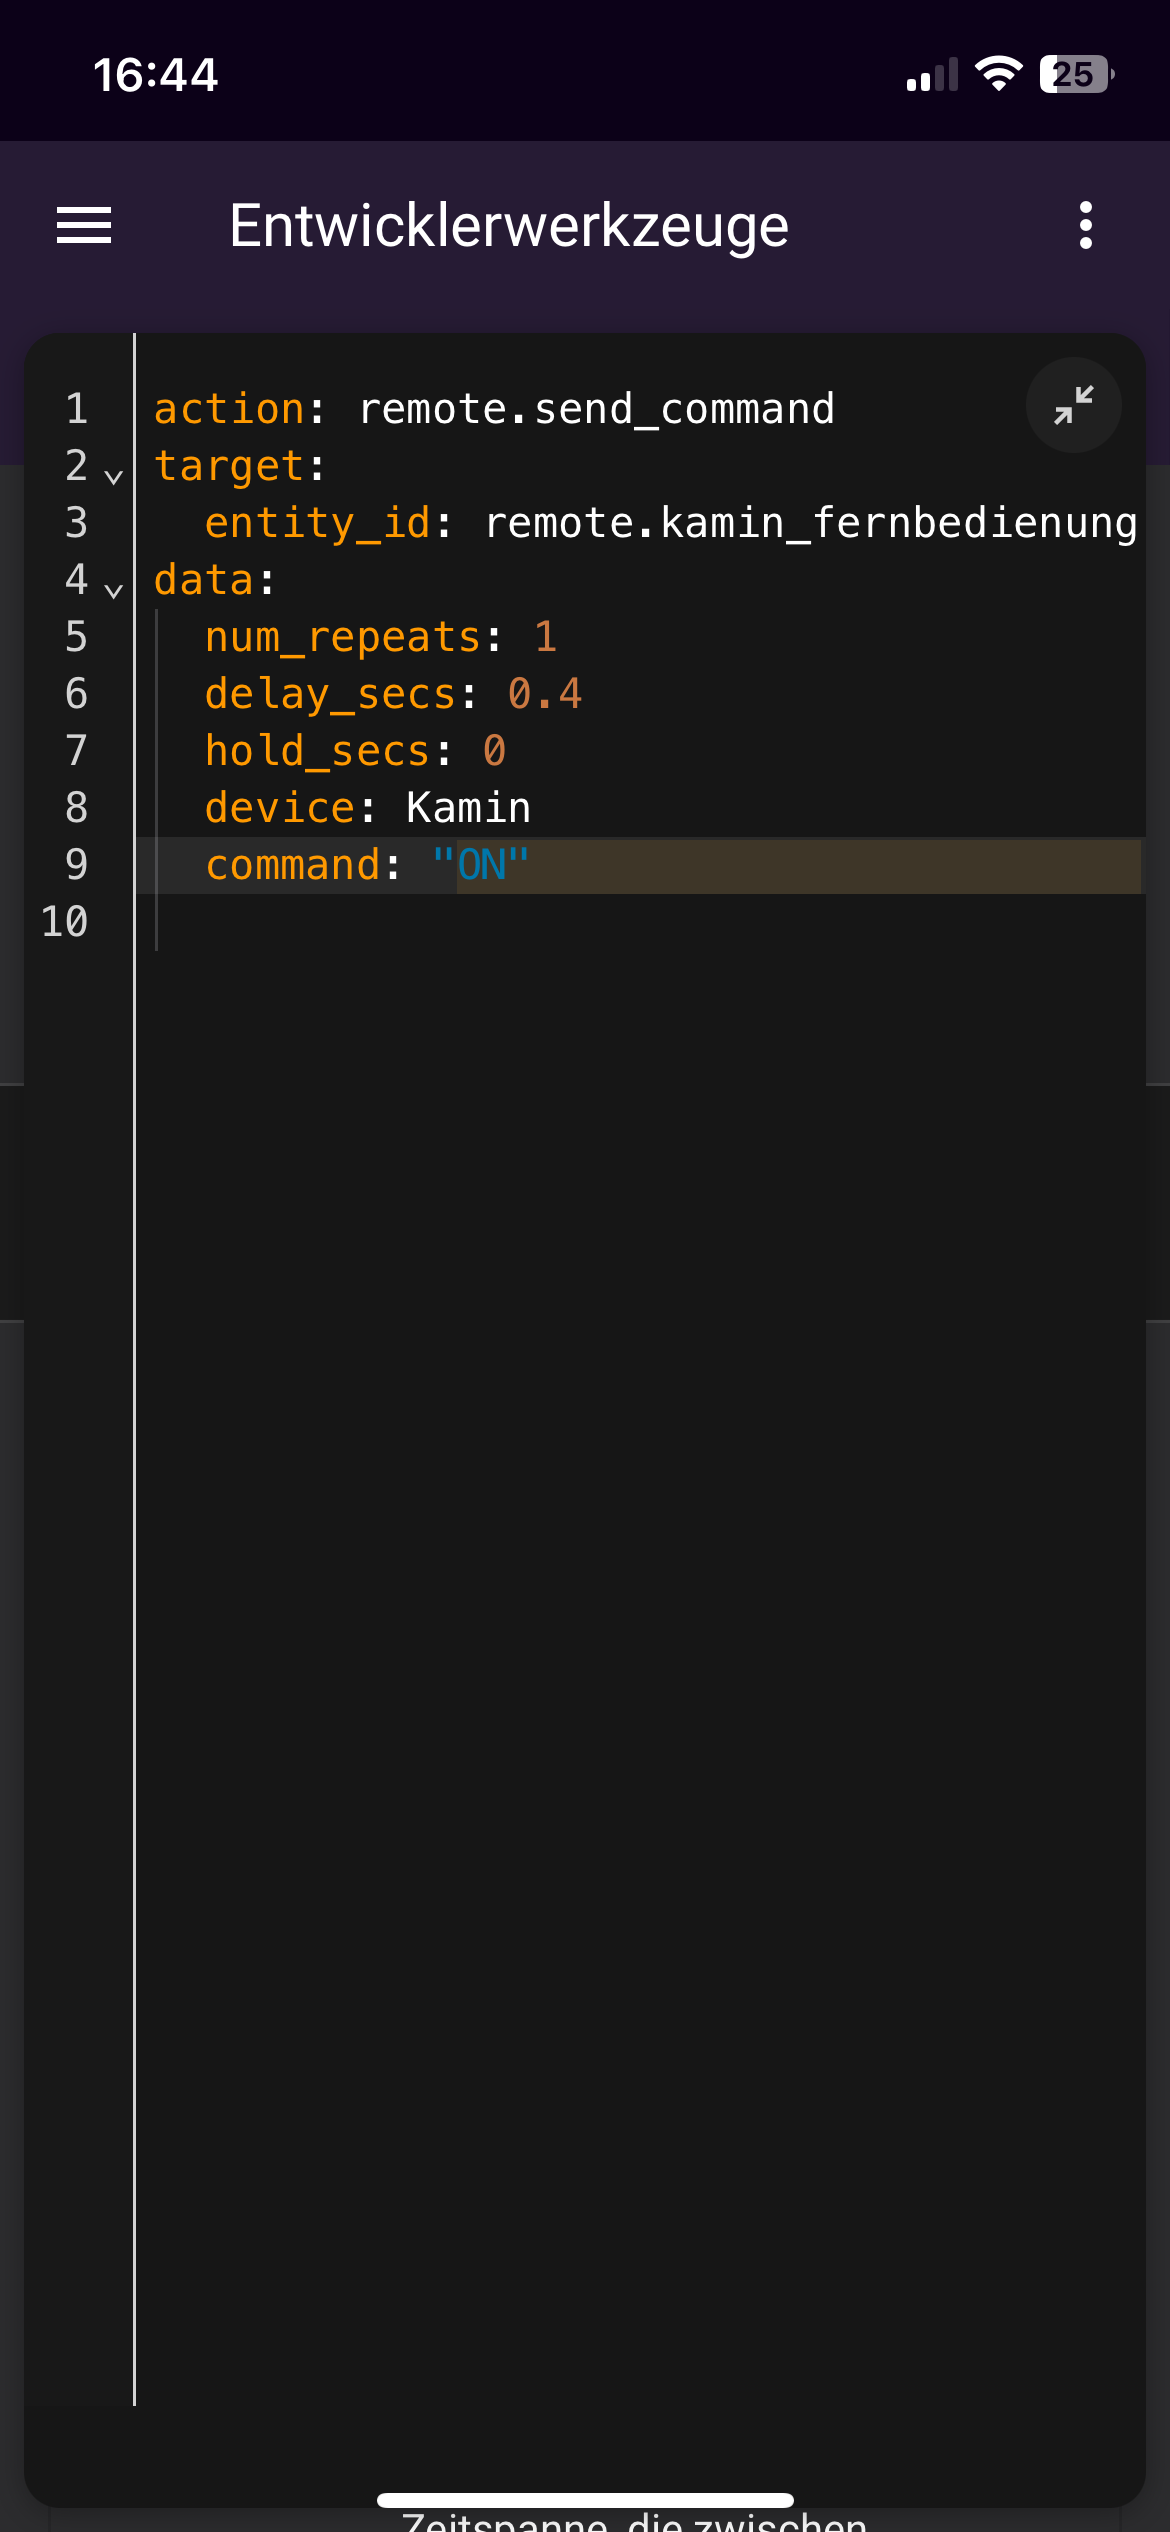Image resolution: width=1170 pixels, height=2532 pixels.
Task: Click the remote.kamin_fernbedienung entity value
Action: coord(810,523)
